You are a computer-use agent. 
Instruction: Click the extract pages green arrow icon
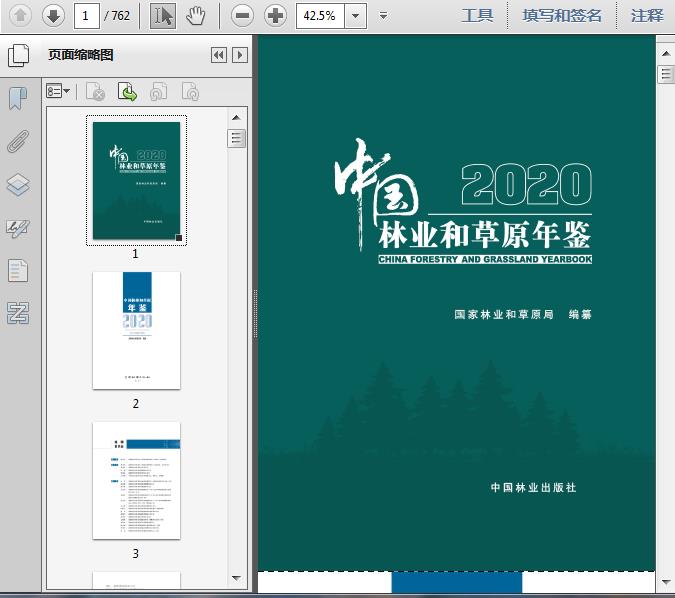[x=127, y=92]
